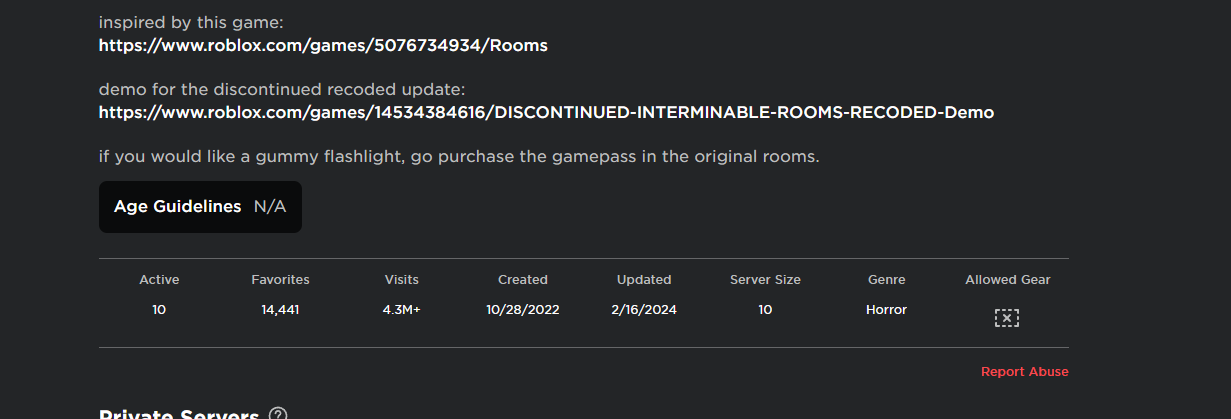1231x419 pixels.
Task: Click the Private Servers help question mark icon
Action: (x=278, y=414)
